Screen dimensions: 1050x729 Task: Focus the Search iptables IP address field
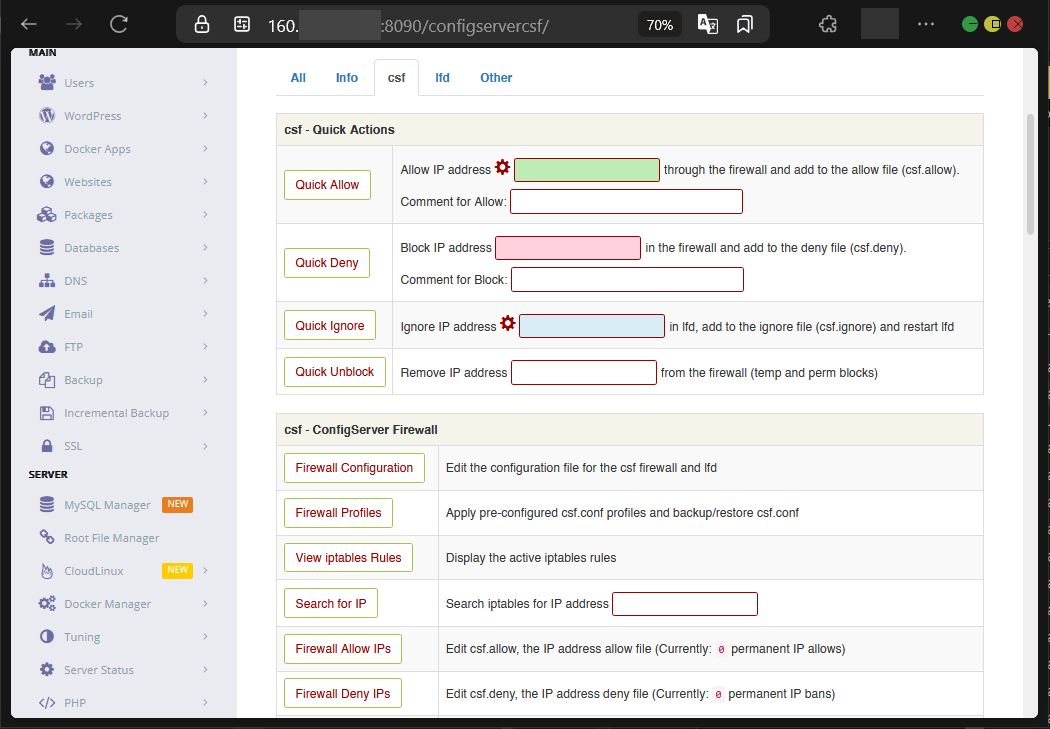click(x=685, y=604)
